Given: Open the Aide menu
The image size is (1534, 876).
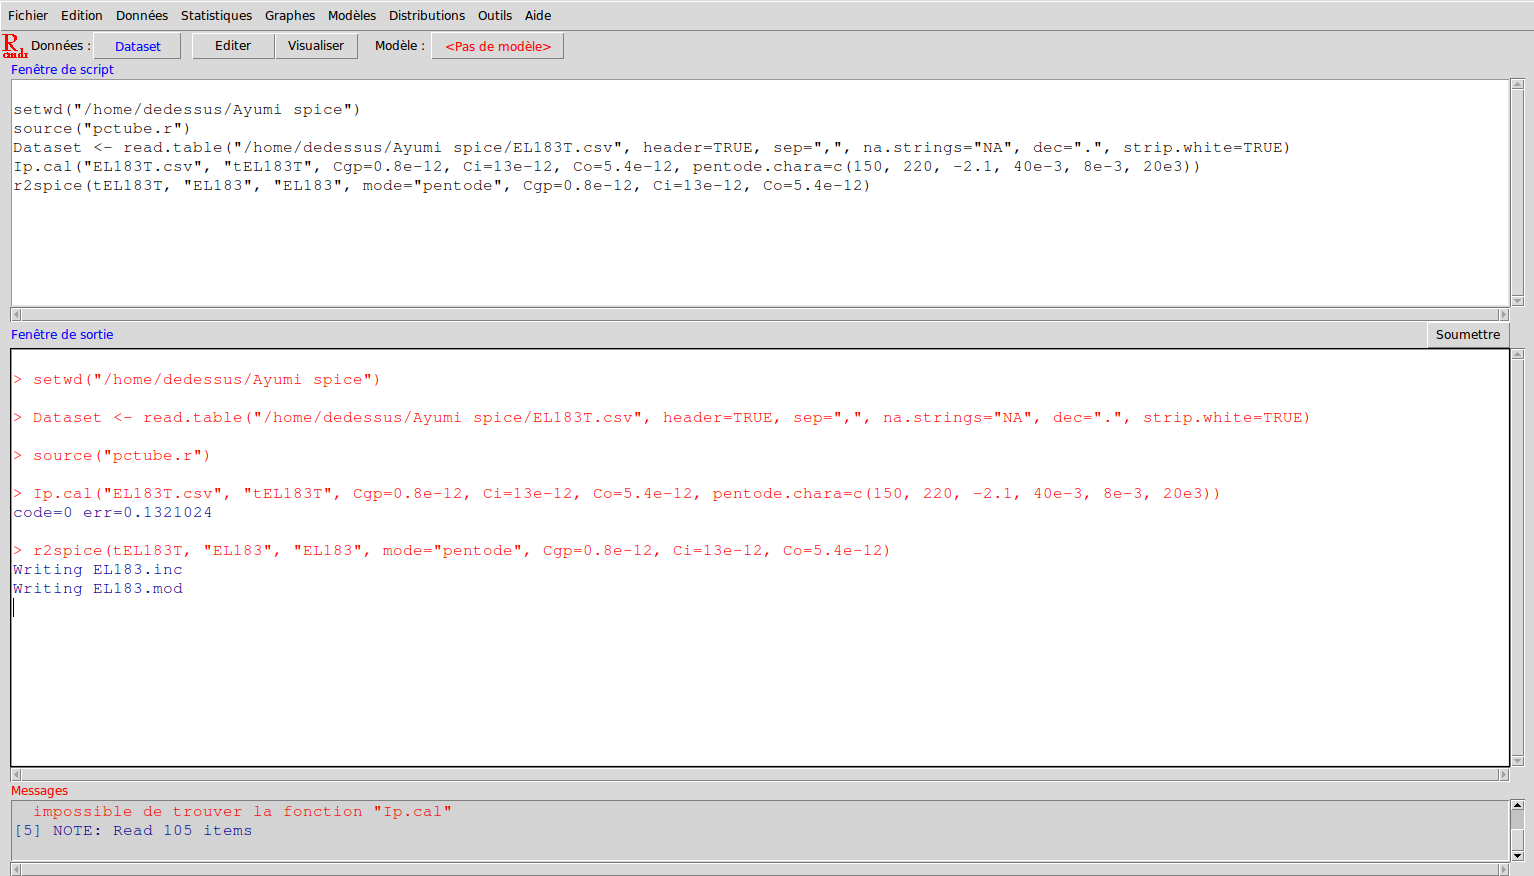Looking at the screenshot, I should click(x=538, y=15).
